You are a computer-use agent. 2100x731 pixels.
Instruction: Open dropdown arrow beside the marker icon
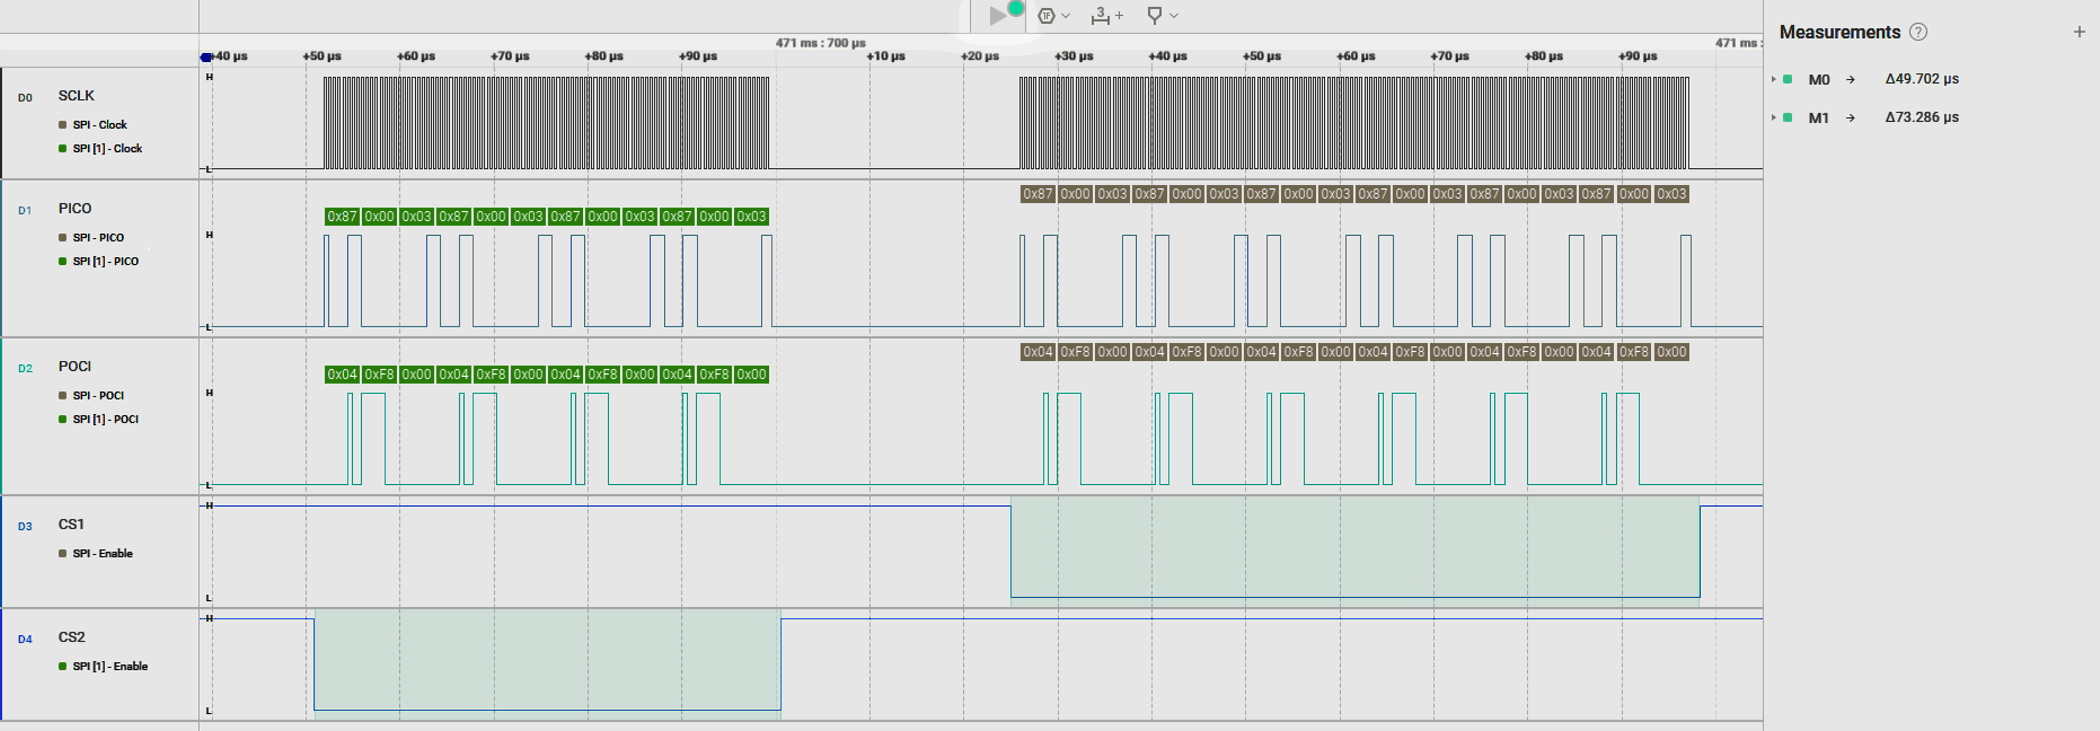tap(1174, 16)
